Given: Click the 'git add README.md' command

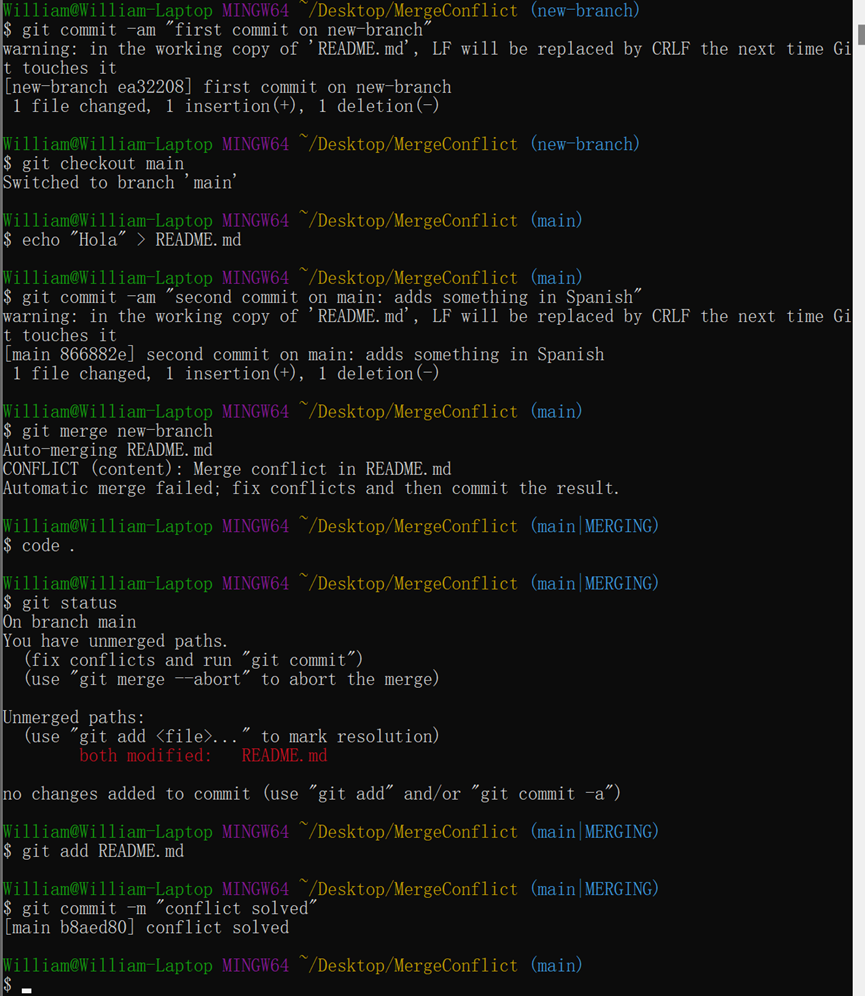Looking at the screenshot, I should pyautogui.click(x=103, y=851).
